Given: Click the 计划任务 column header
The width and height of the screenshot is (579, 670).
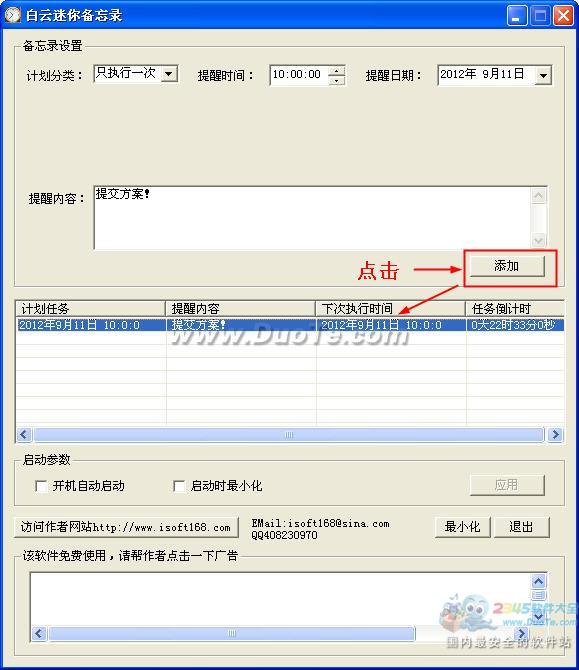Looking at the screenshot, I should [91, 309].
